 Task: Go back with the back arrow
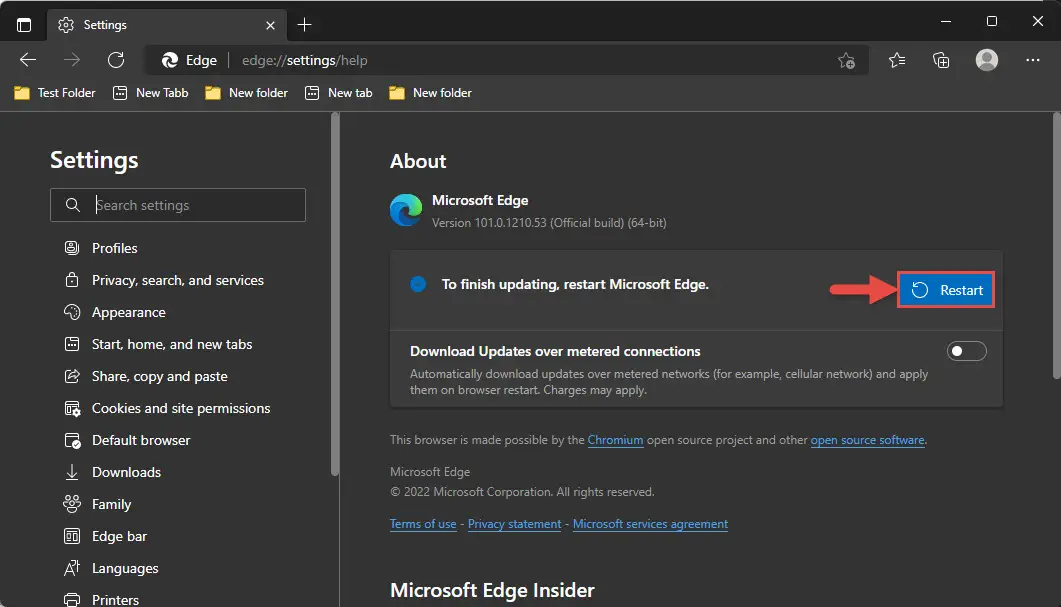(x=28, y=60)
